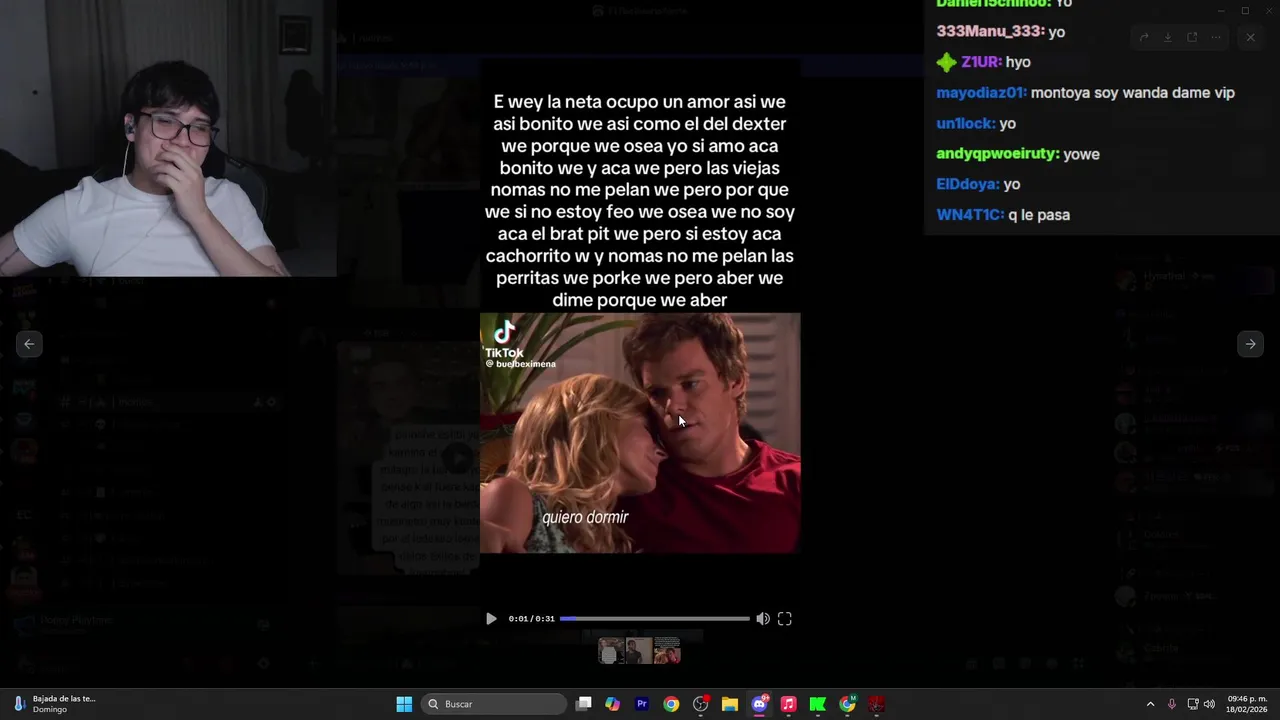Download the media file

1168,38
